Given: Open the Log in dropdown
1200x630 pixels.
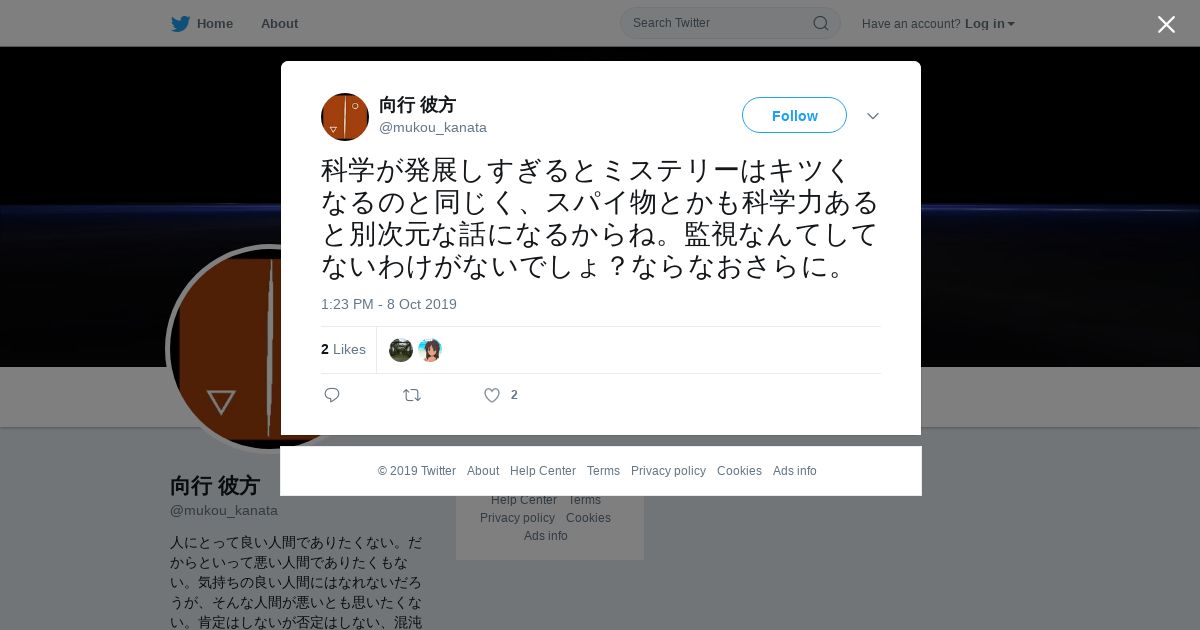Looking at the screenshot, I should pyautogui.click(x=990, y=24).
